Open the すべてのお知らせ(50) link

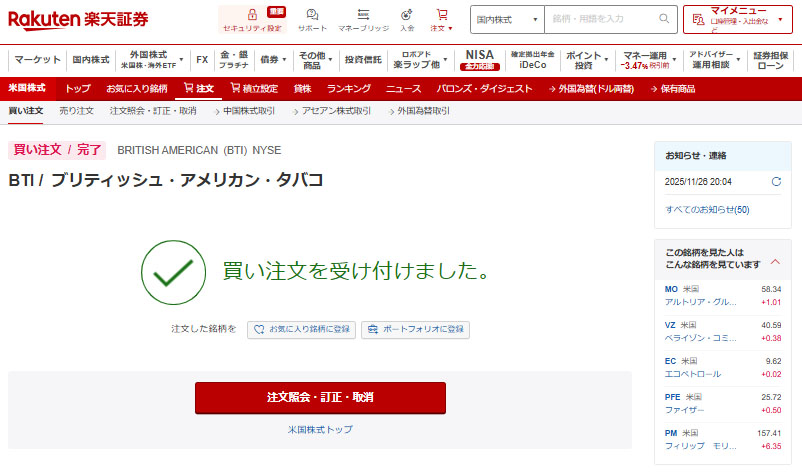click(x=707, y=209)
